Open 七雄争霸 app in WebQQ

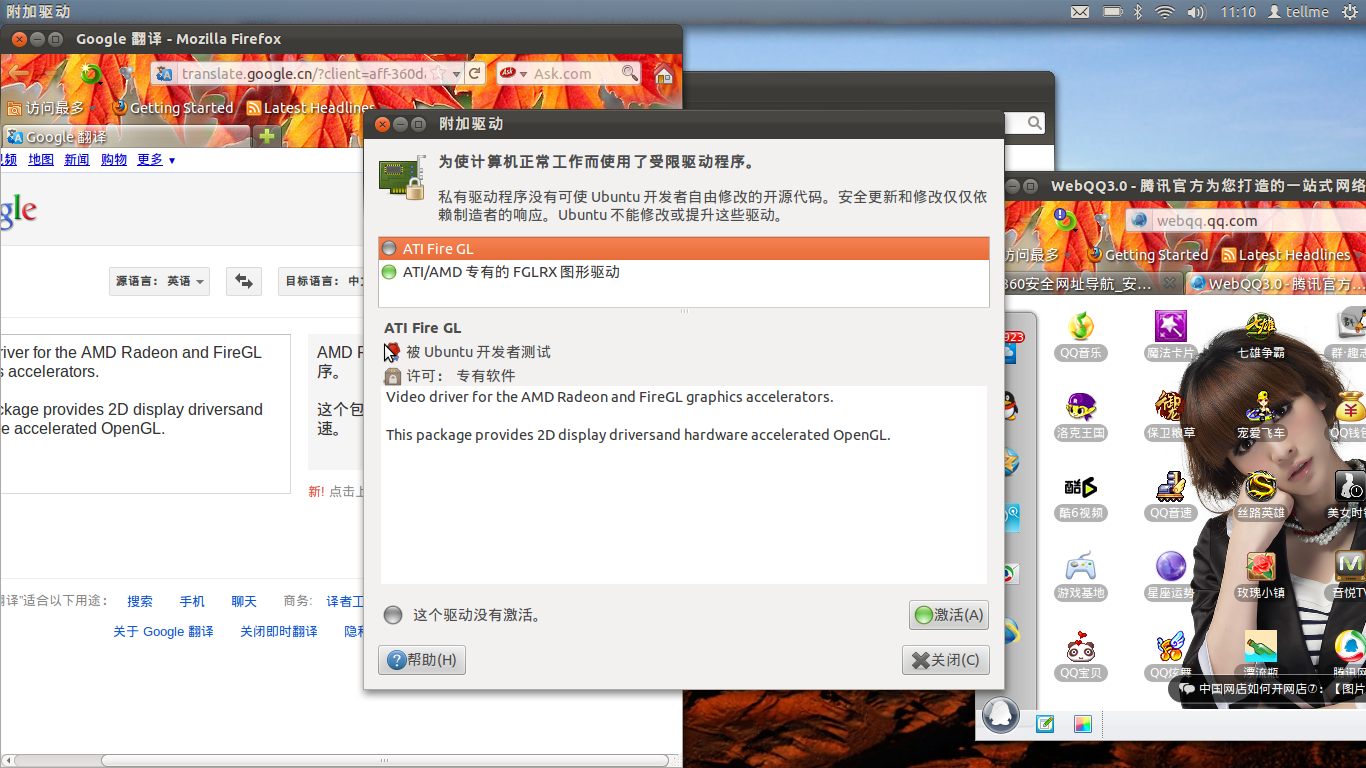tap(1261, 336)
